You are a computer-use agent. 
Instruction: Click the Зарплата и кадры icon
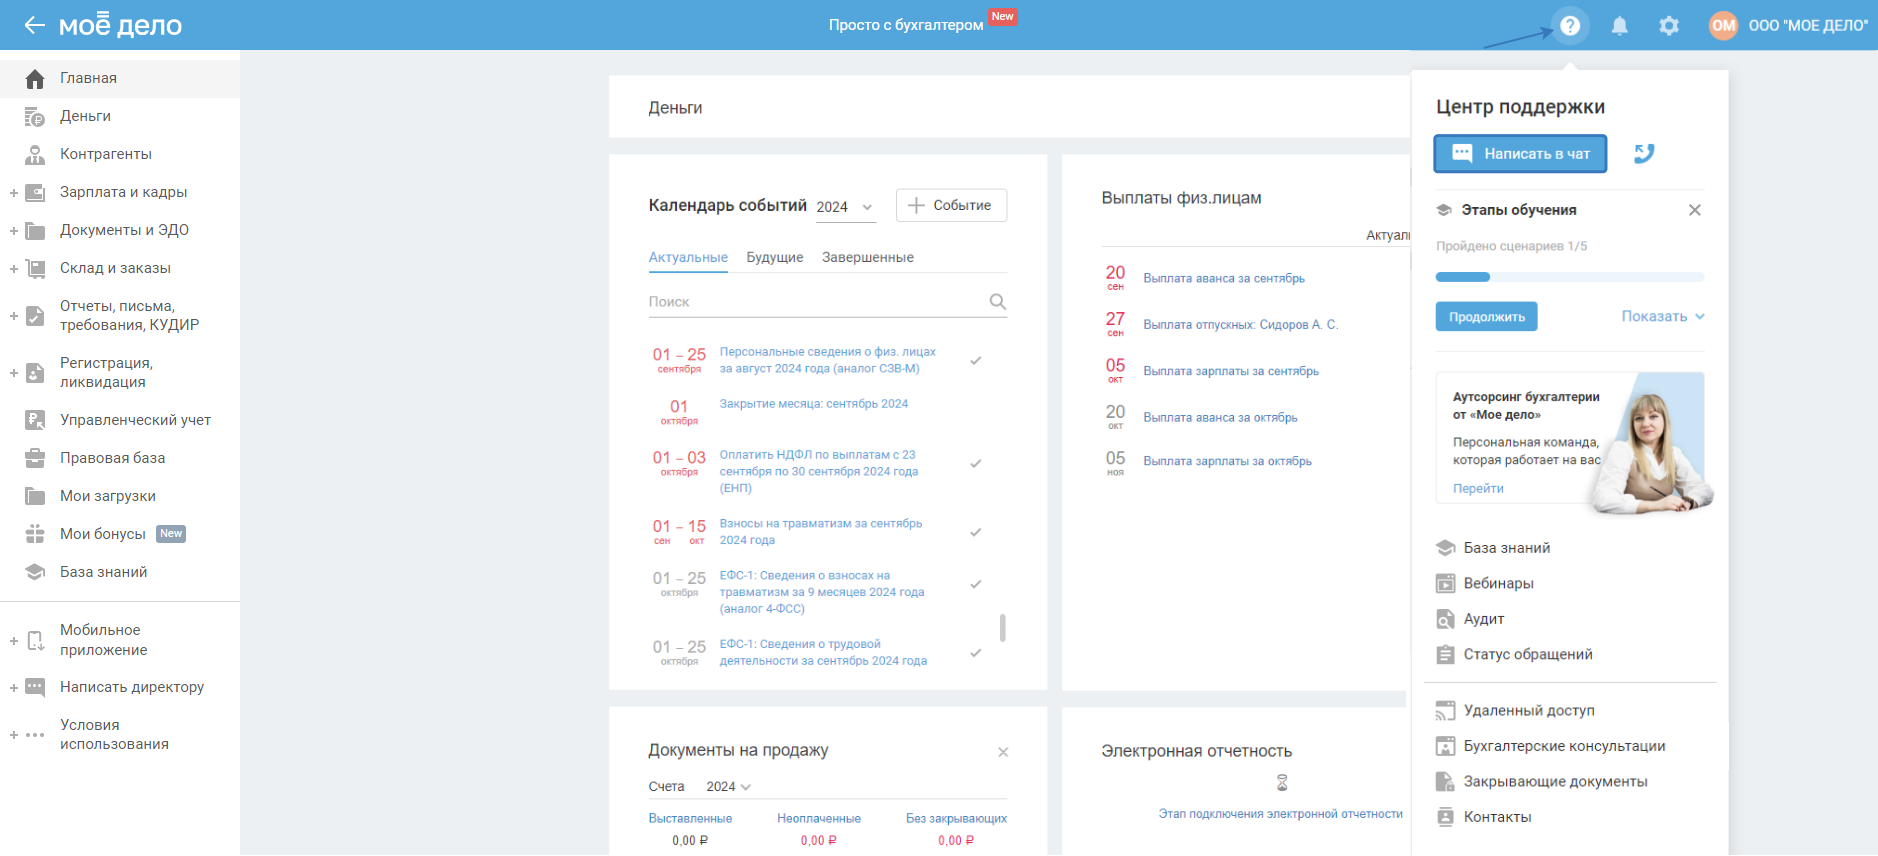pyautogui.click(x=35, y=192)
